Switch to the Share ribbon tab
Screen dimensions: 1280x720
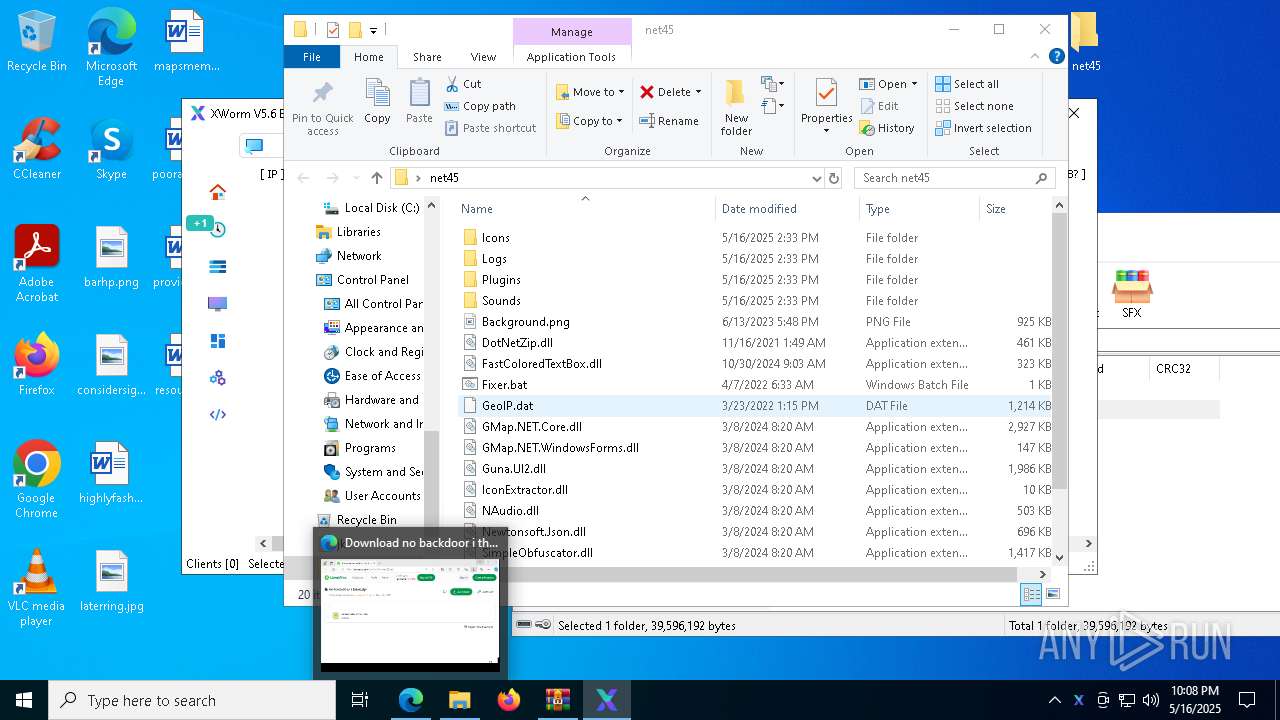tap(427, 57)
